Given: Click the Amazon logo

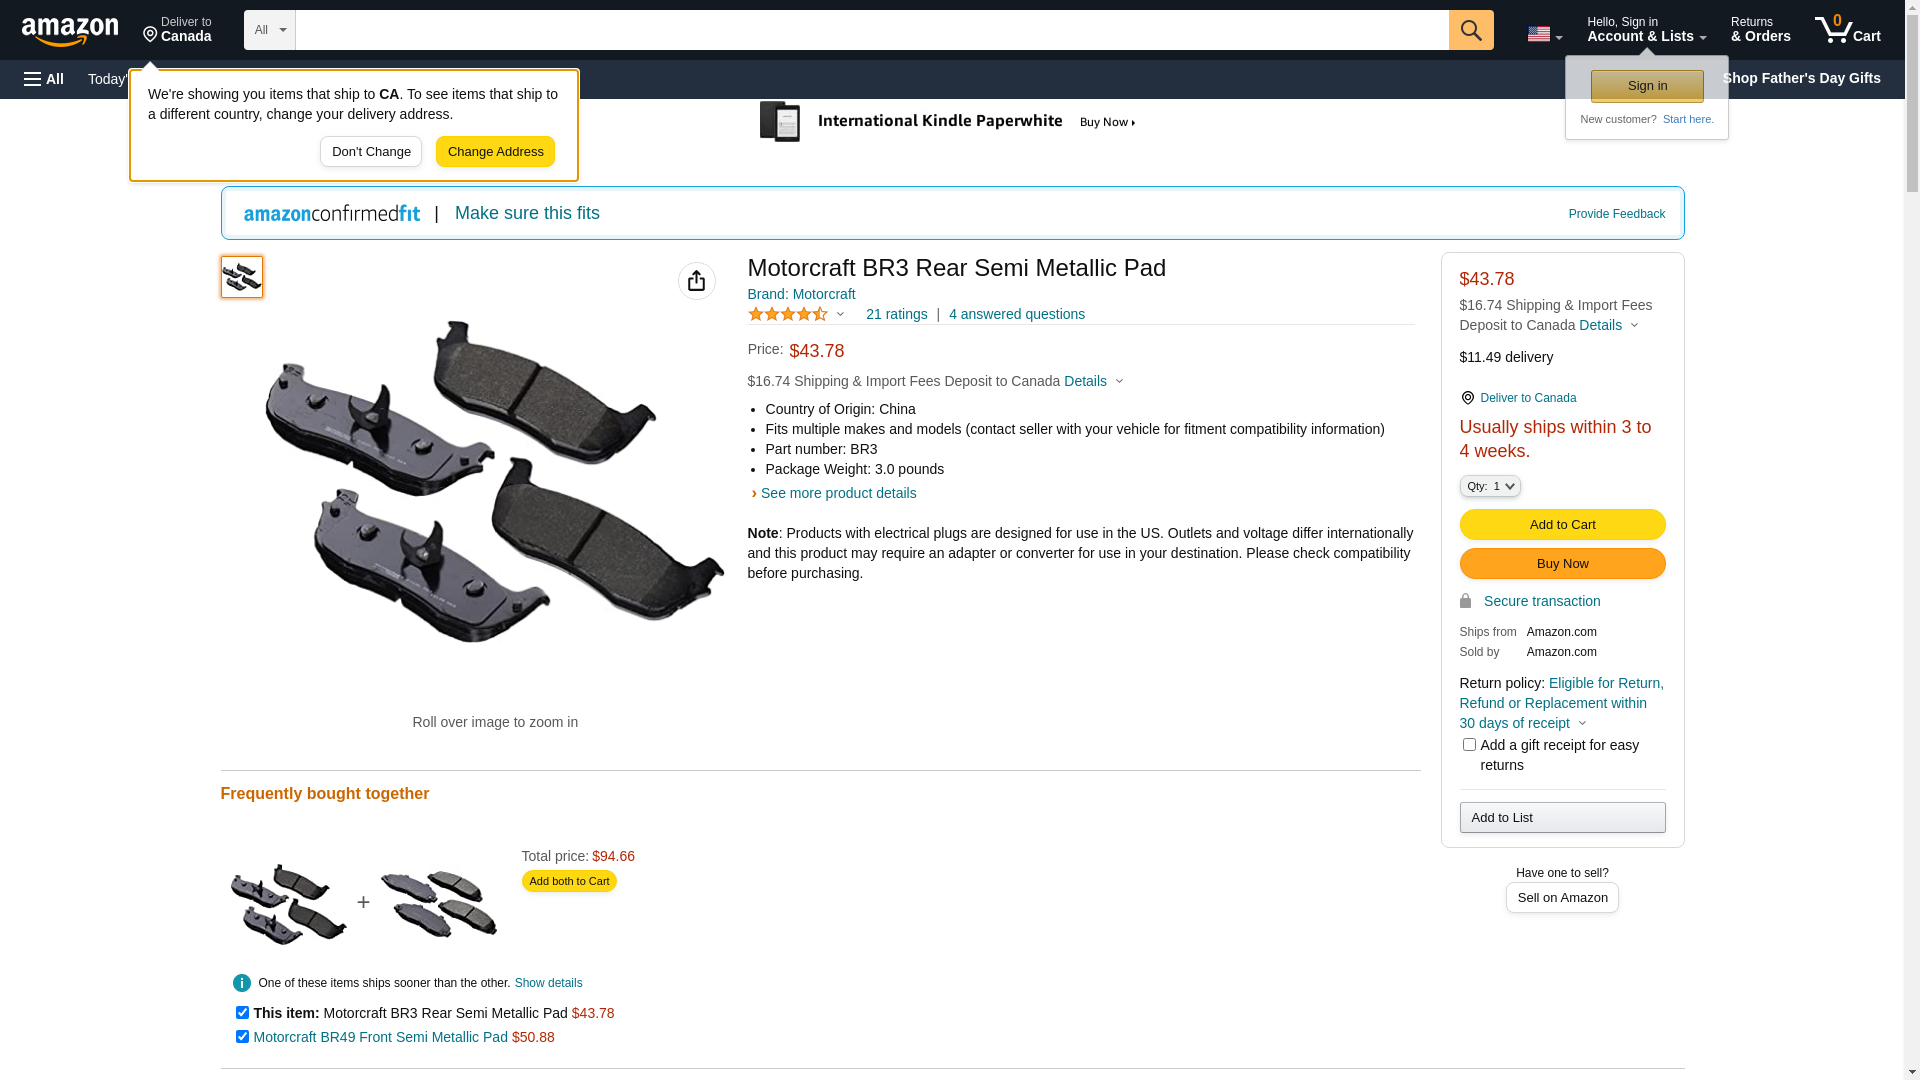Looking at the screenshot, I should point(70,32).
